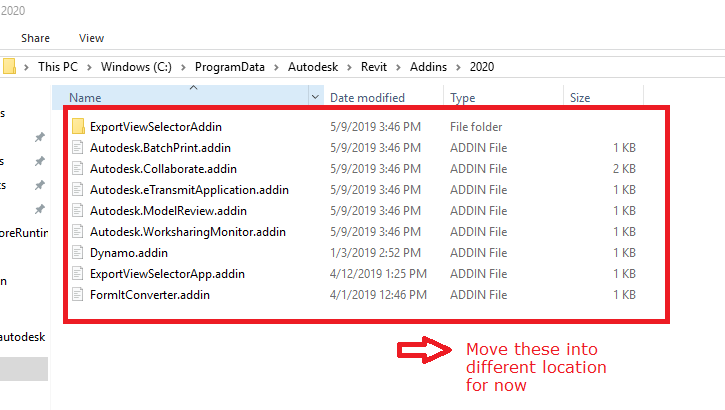Click the 2020 breadcrumb segment
The height and width of the screenshot is (410, 725).
(x=482, y=67)
